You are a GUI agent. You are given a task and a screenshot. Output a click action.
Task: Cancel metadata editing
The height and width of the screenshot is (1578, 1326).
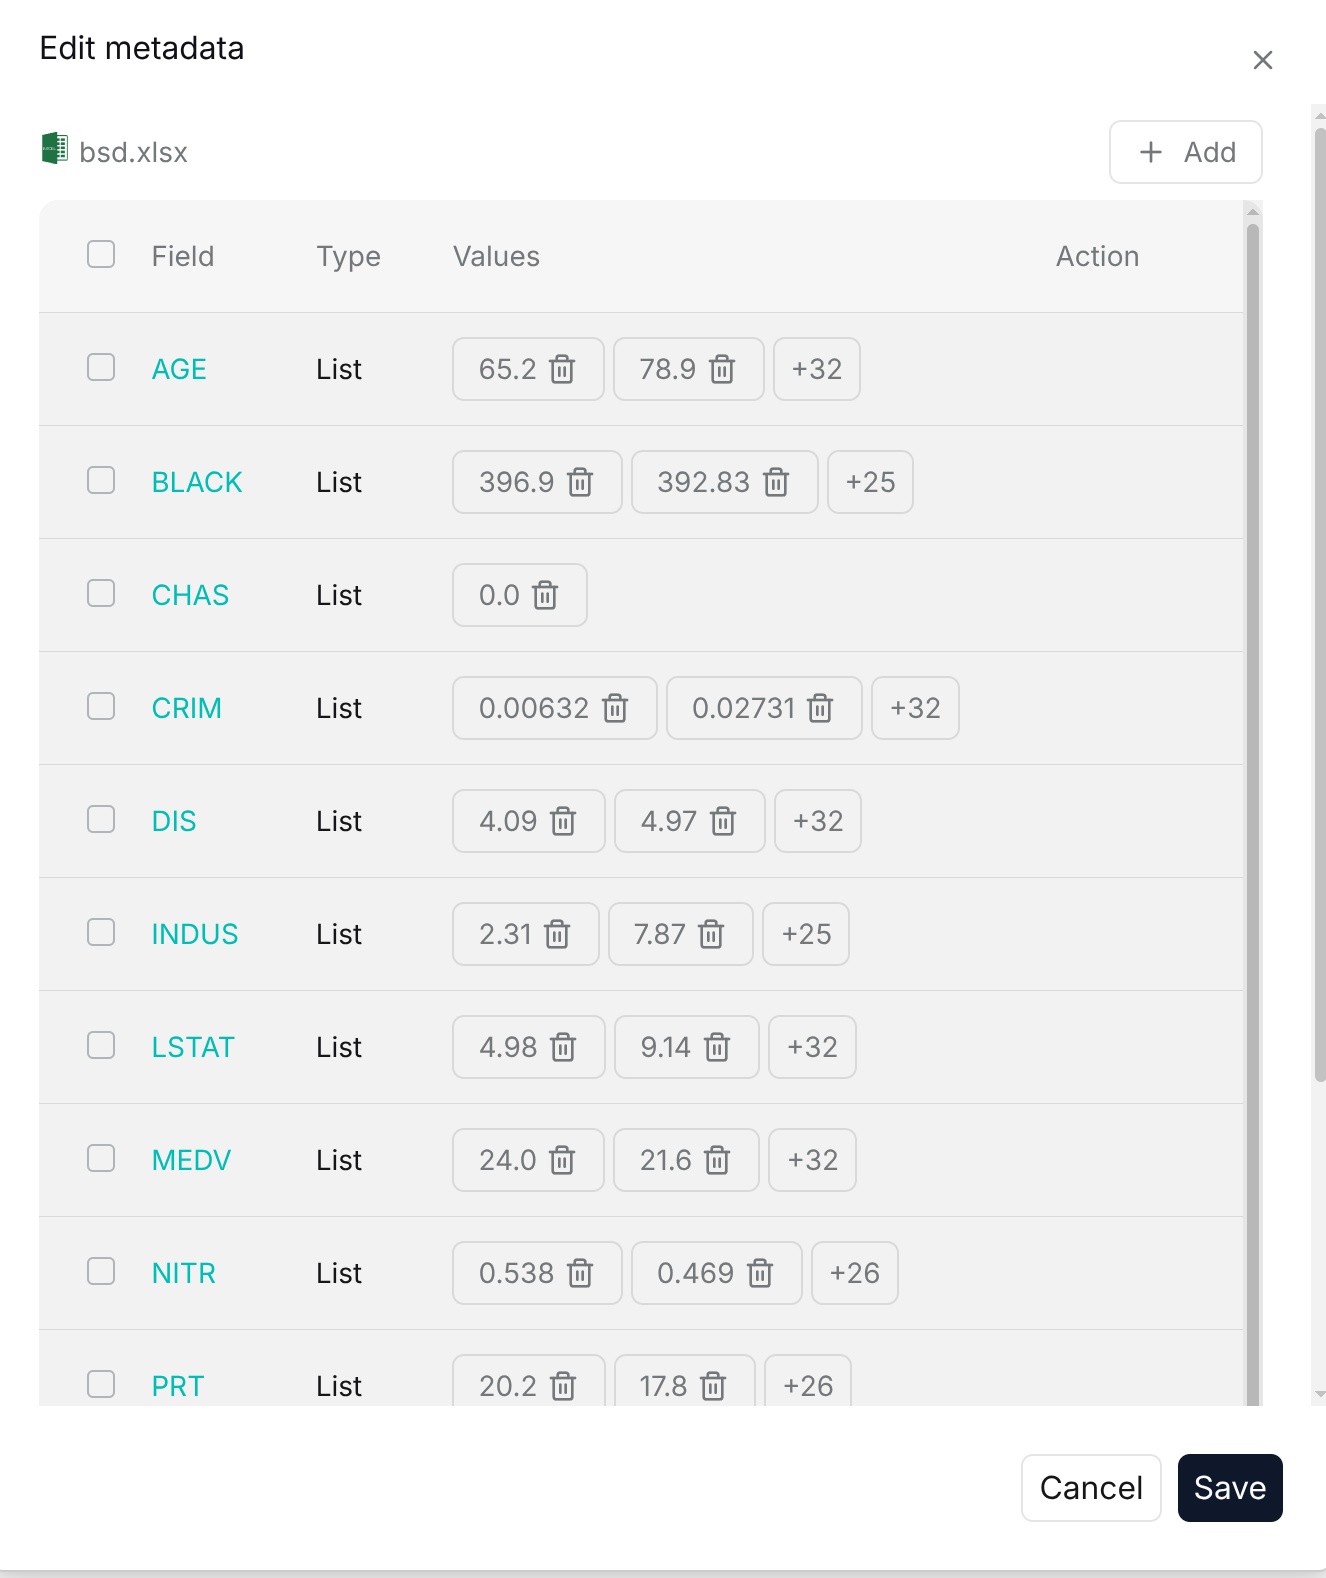point(1091,1488)
